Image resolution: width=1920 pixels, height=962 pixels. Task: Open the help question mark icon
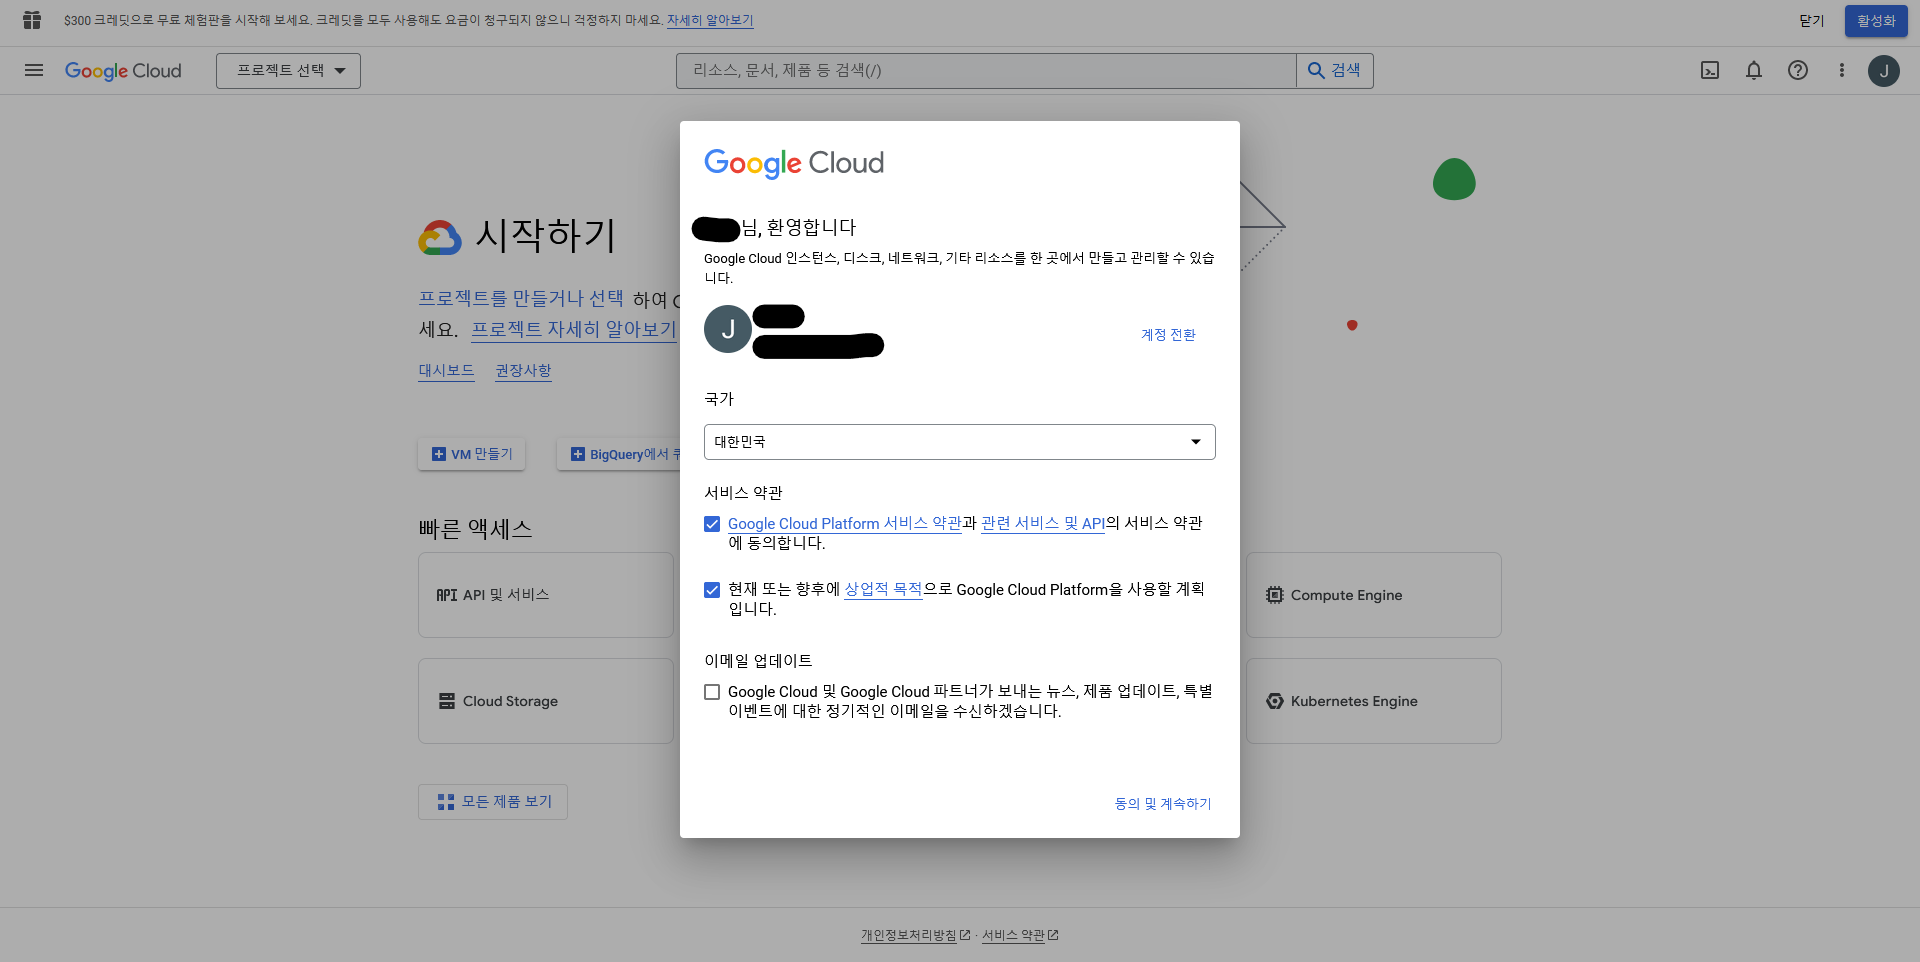pyautogui.click(x=1798, y=70)
